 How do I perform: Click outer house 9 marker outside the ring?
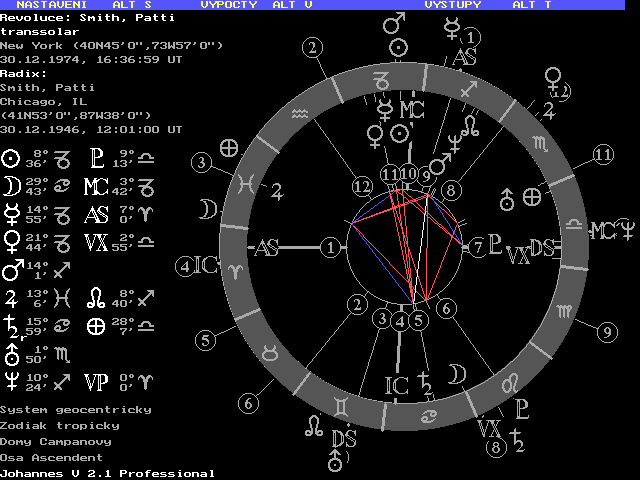pyautogui.click(x=607, y=332)
